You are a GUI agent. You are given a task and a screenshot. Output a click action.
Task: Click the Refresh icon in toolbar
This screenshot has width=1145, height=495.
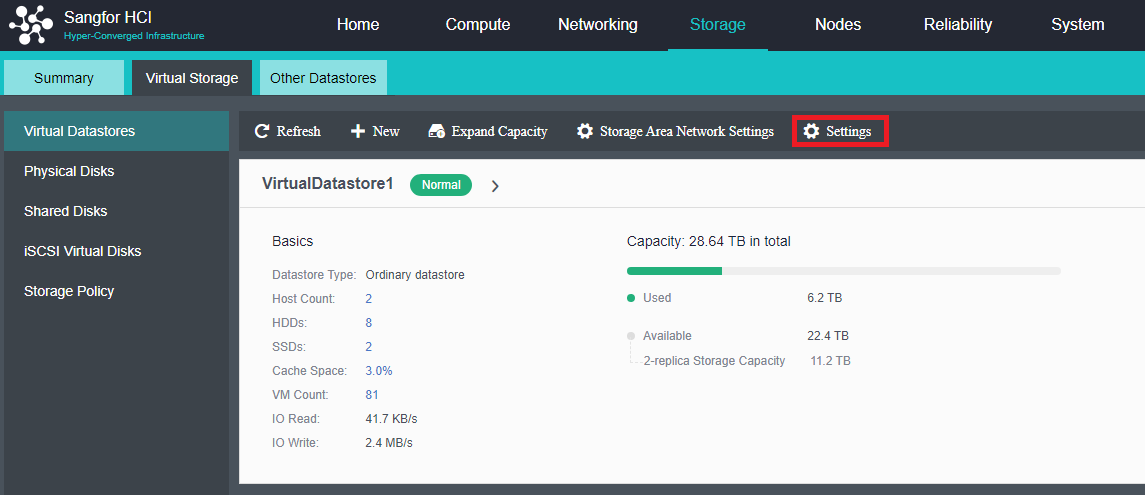262,131
